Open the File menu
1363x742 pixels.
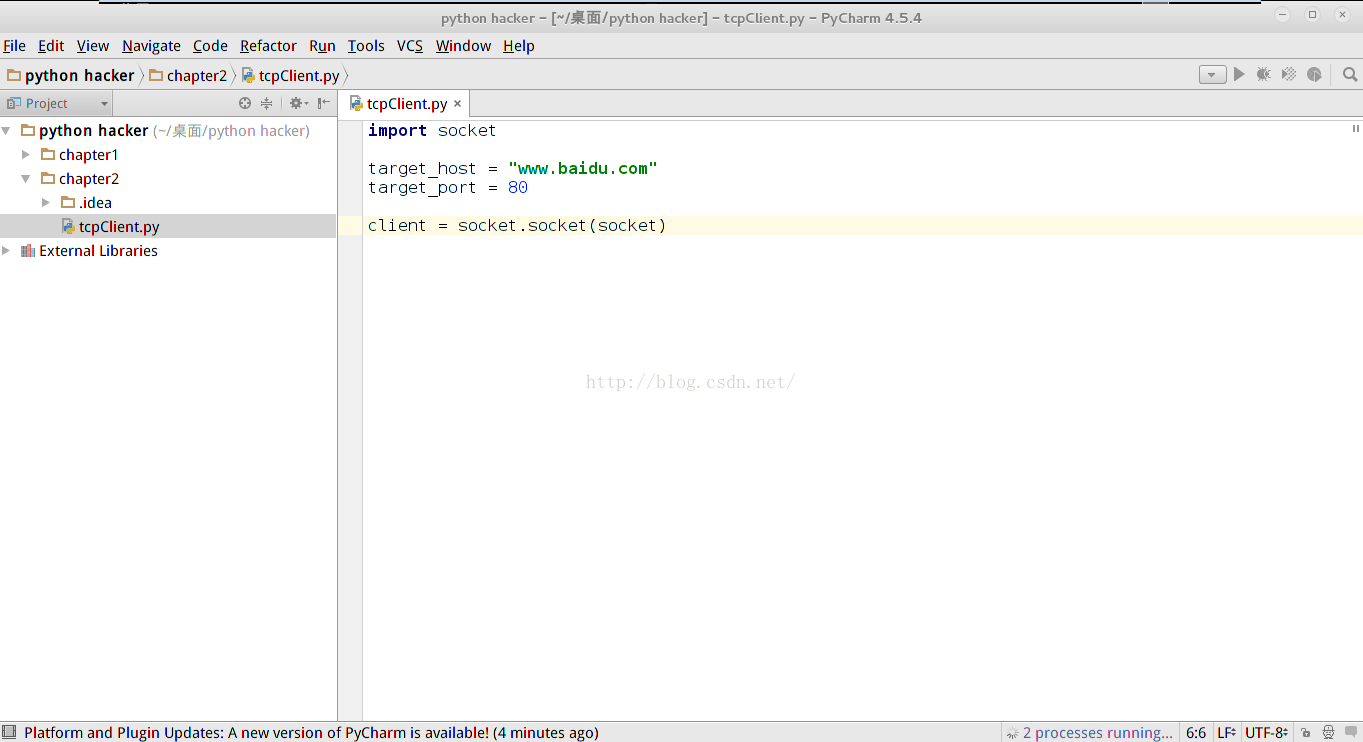(x=14, y=46)
